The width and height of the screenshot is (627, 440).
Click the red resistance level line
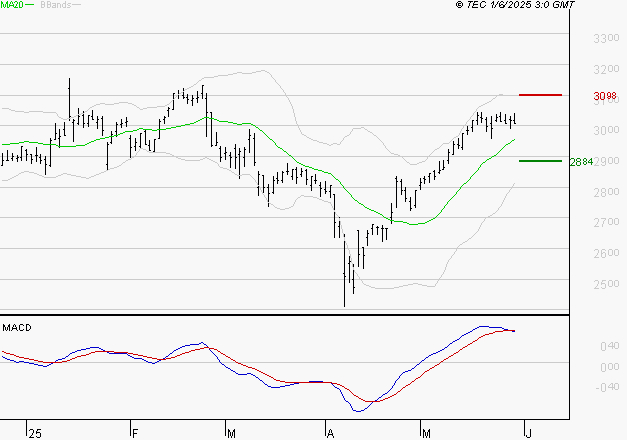(540, 95)
